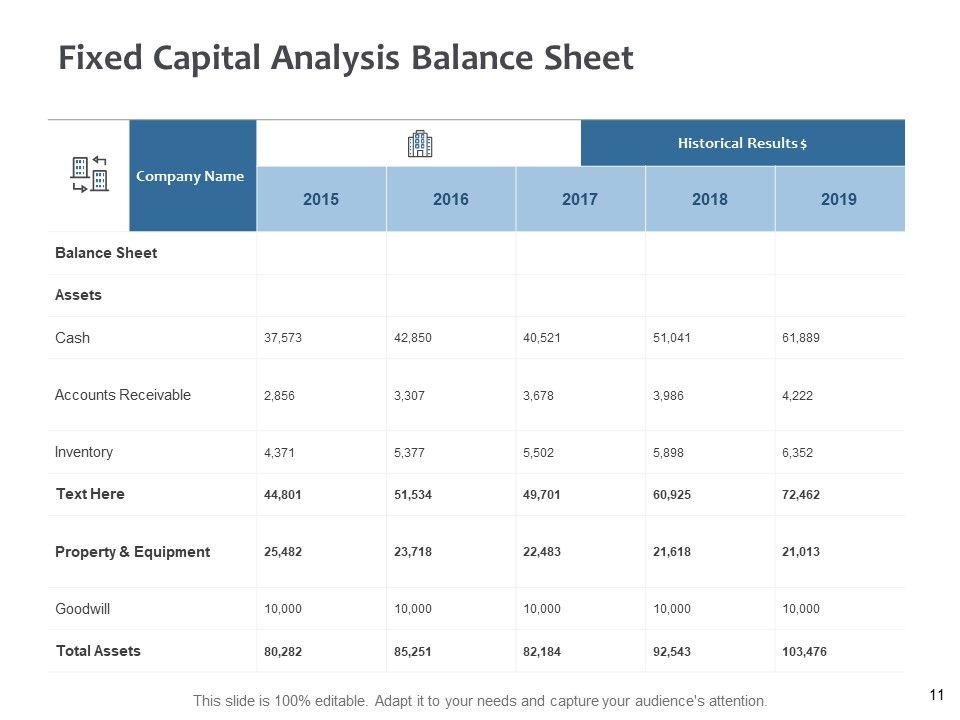This screenshot has height=720, width=960.
Task: Select the 2018 column header
Action: (710, 199)
